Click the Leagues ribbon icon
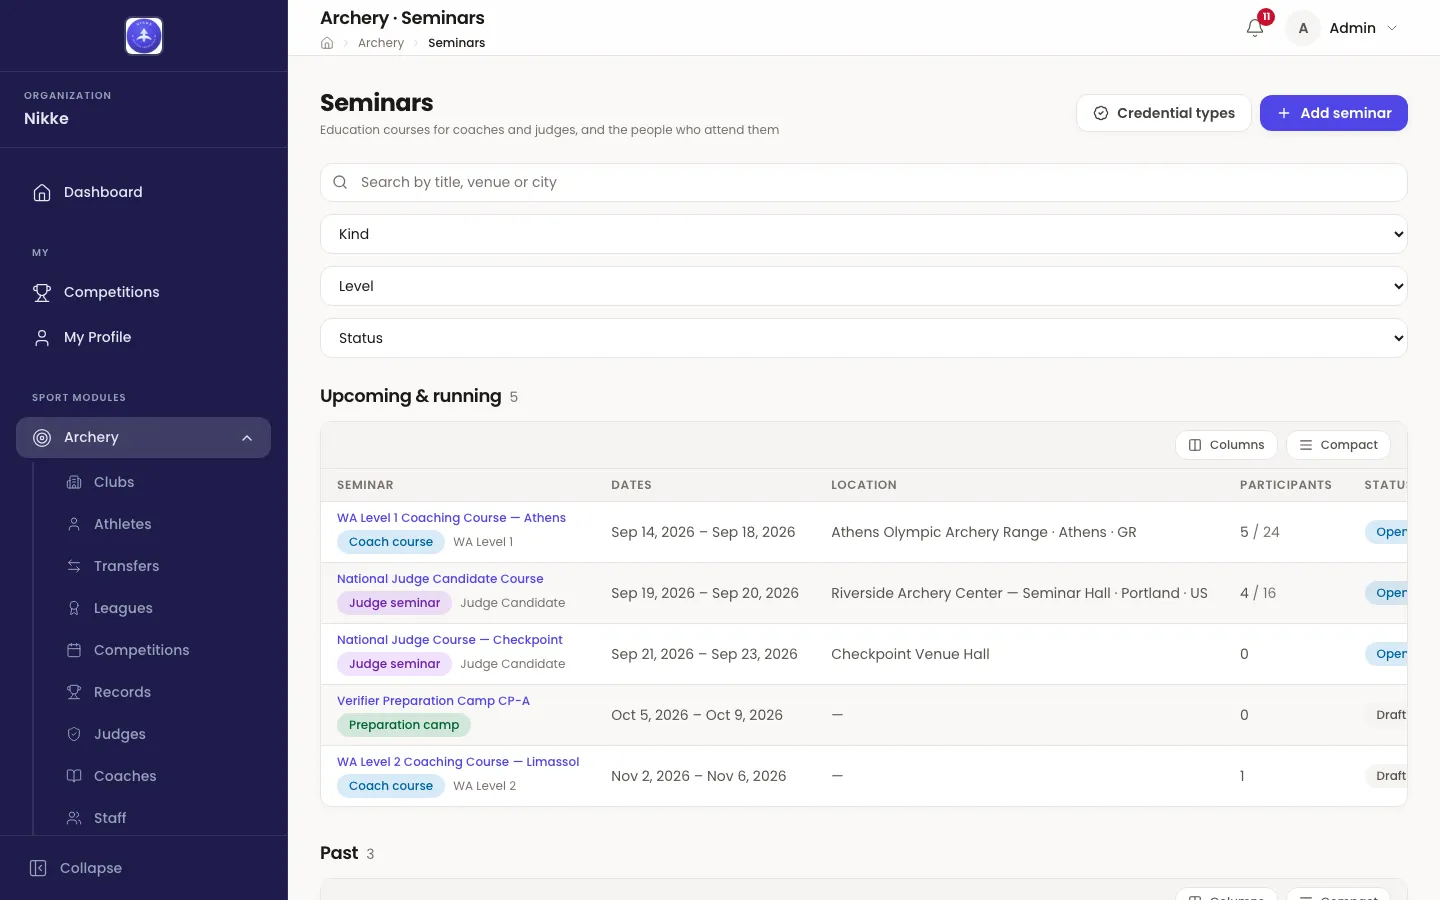The height and width of the screenshot is (900, 1440). click(74, 608)
